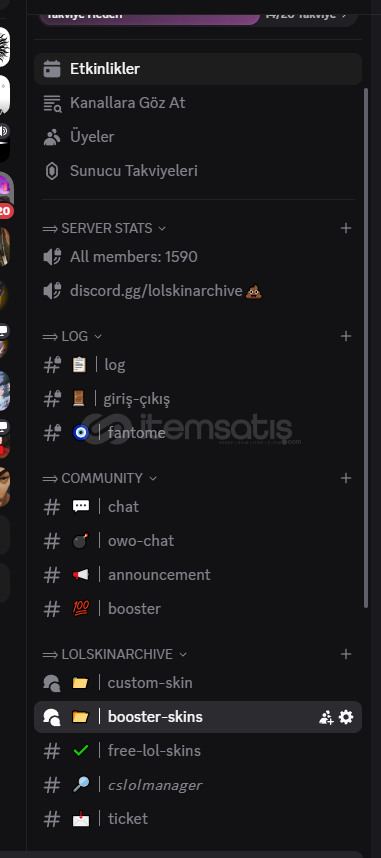Add a channel to SERVER STATS category
381x858 pixels.
click(346, 228)
